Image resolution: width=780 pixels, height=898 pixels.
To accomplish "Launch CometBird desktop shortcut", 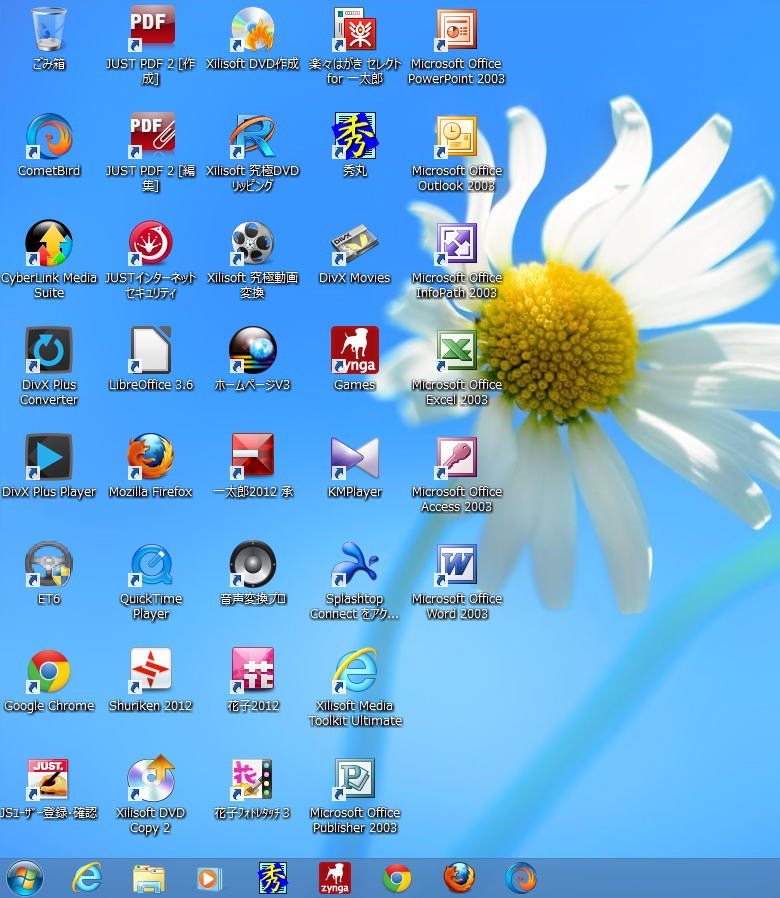I will (48, 137).
